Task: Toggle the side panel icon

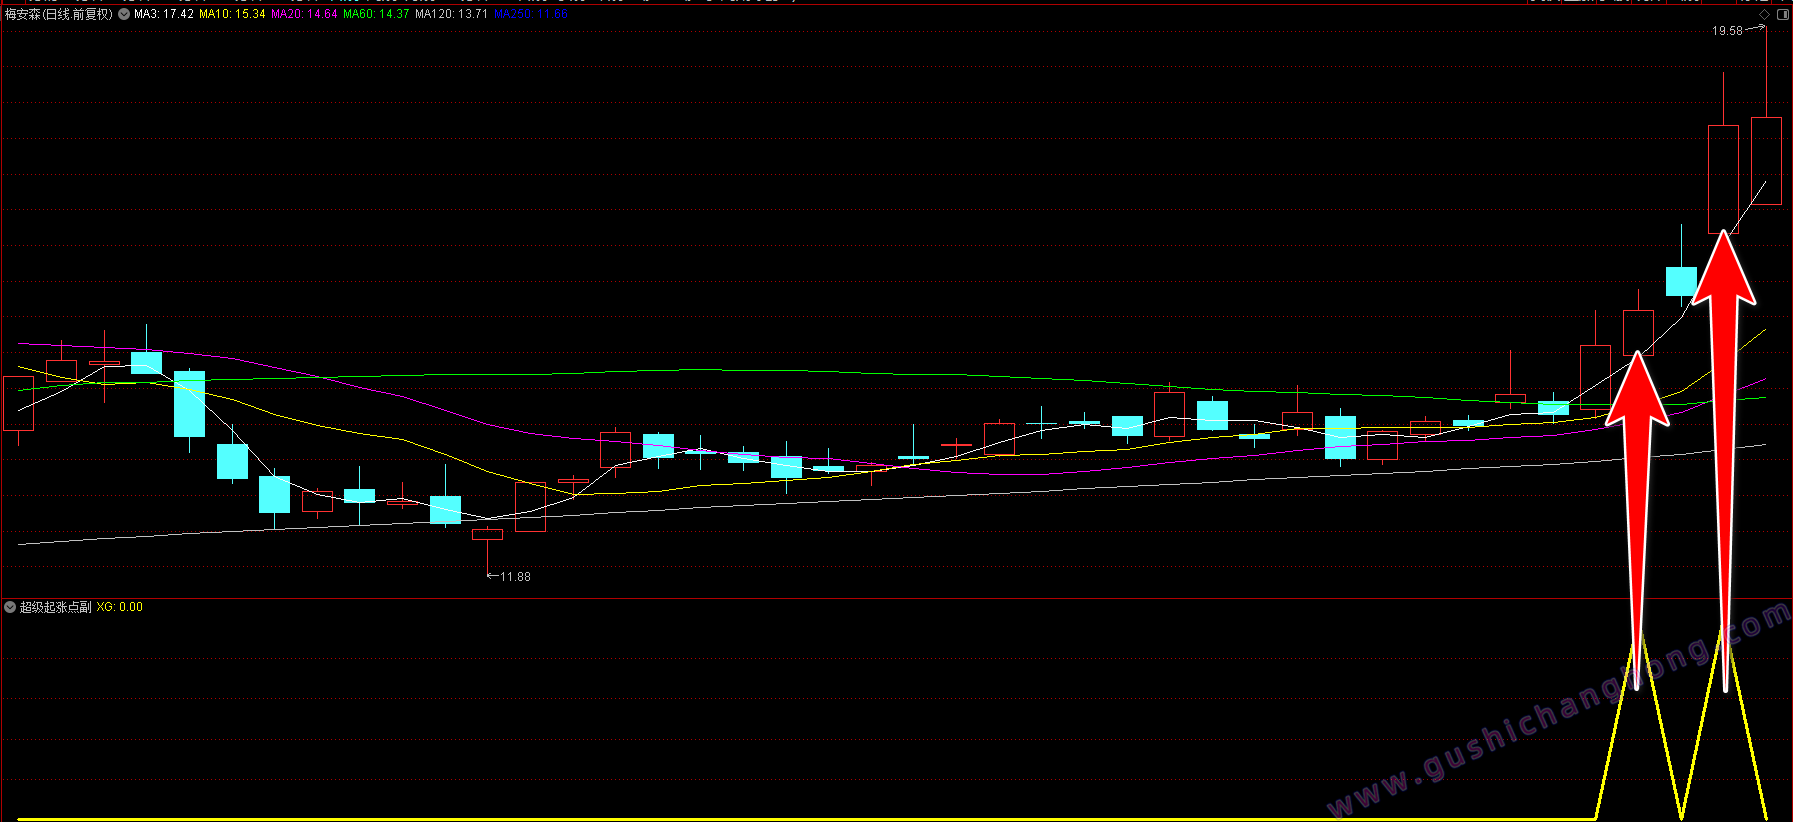Action: (x=1783, y=15)
